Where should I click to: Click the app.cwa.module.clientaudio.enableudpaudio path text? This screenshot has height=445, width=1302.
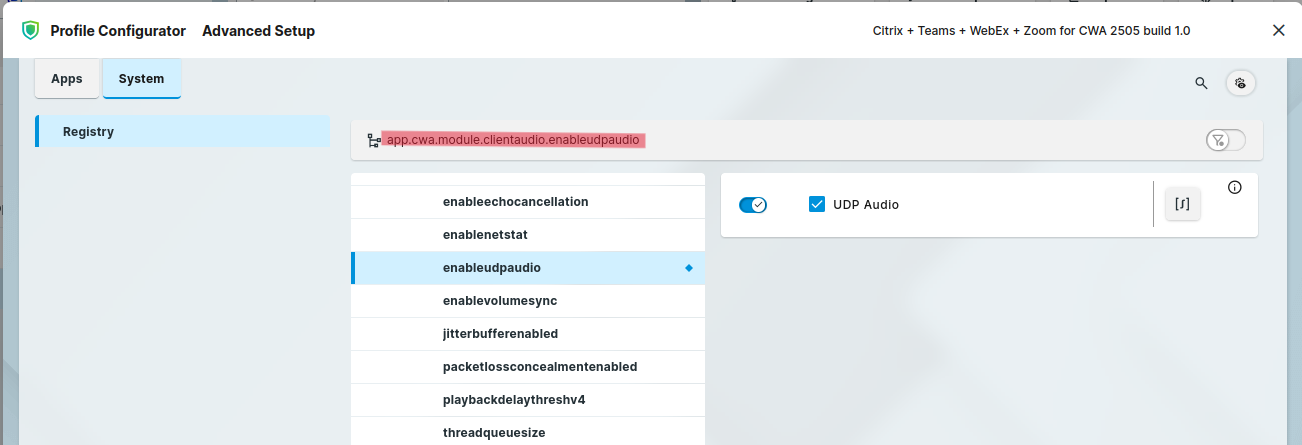(x=513, y=141)
